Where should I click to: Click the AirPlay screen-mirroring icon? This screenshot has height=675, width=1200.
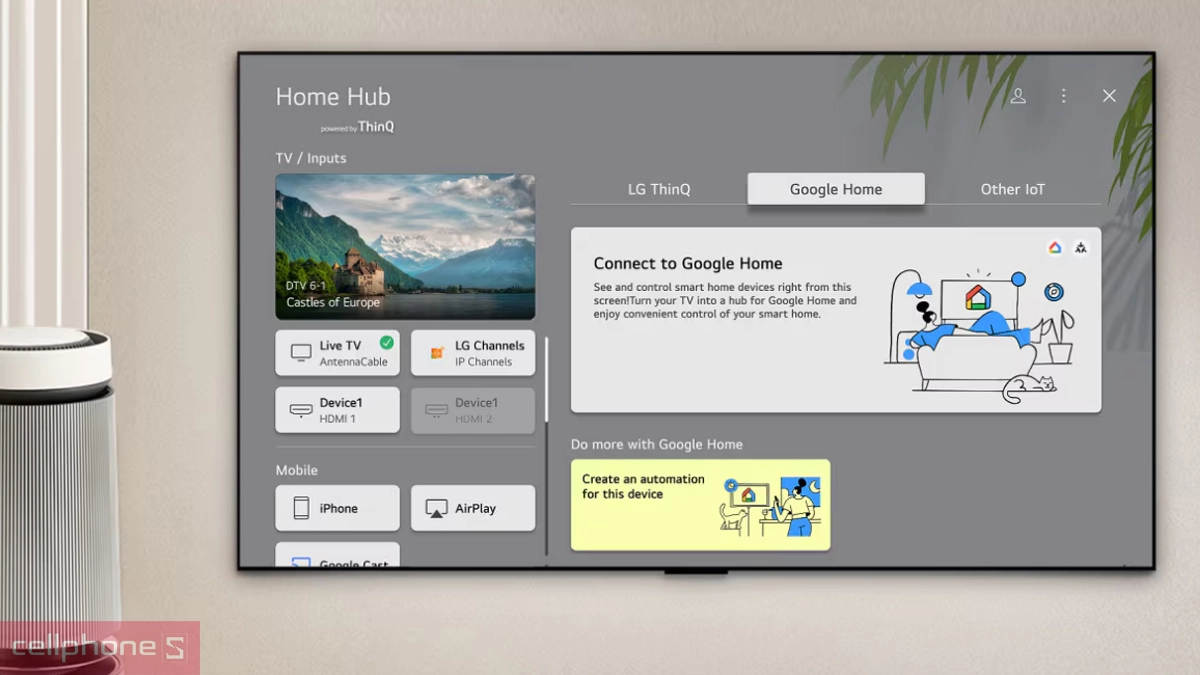(x=436, y=508)
